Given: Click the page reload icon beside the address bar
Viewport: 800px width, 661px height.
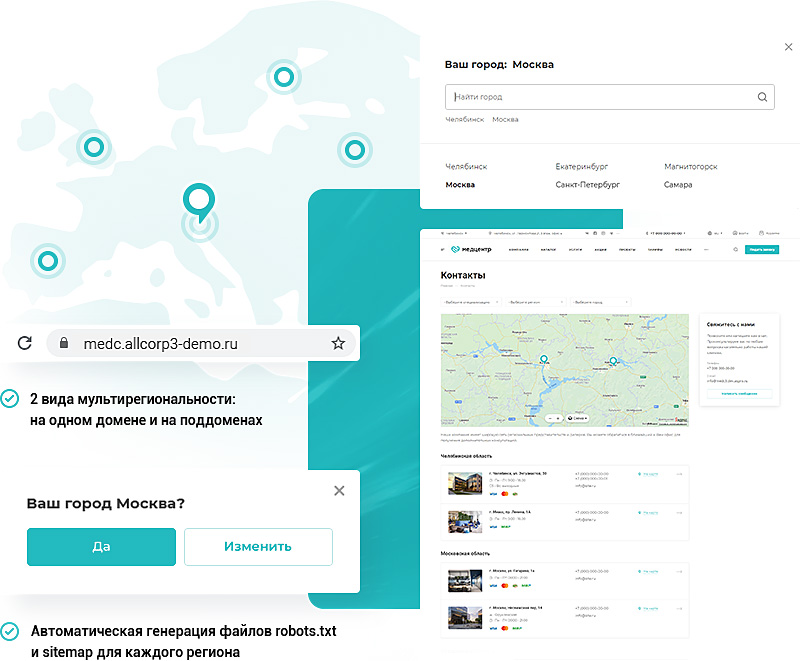Looking at the screenshot, I should pos(24,343).
